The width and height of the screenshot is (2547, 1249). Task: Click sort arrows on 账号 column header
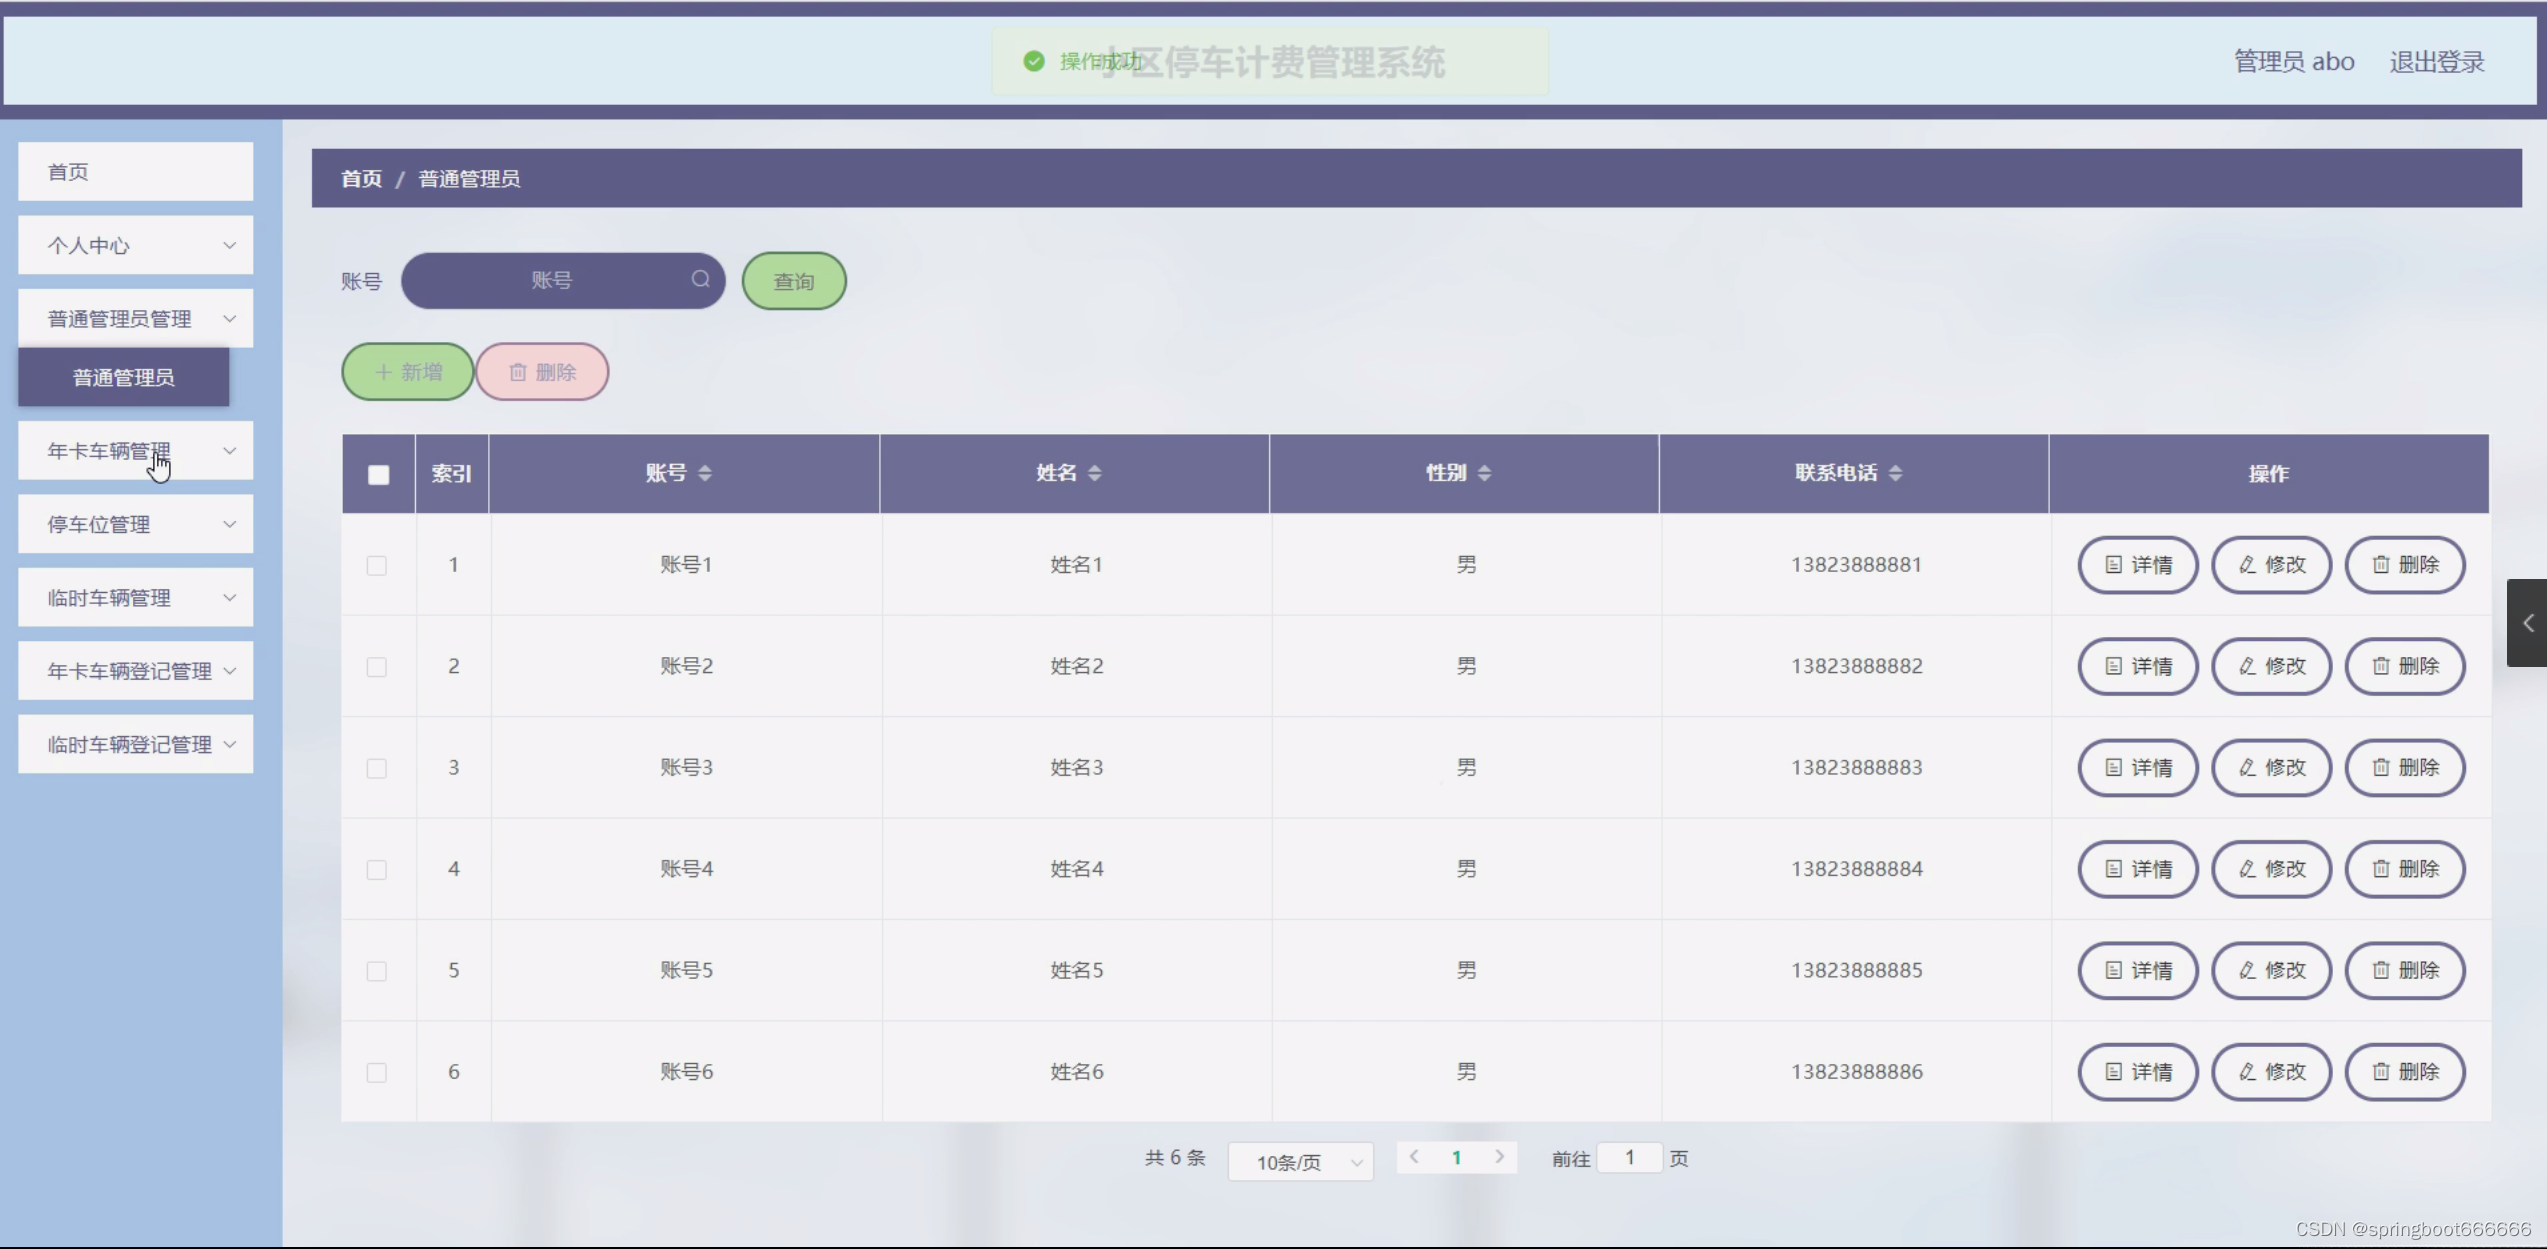[x=705, y=473]
